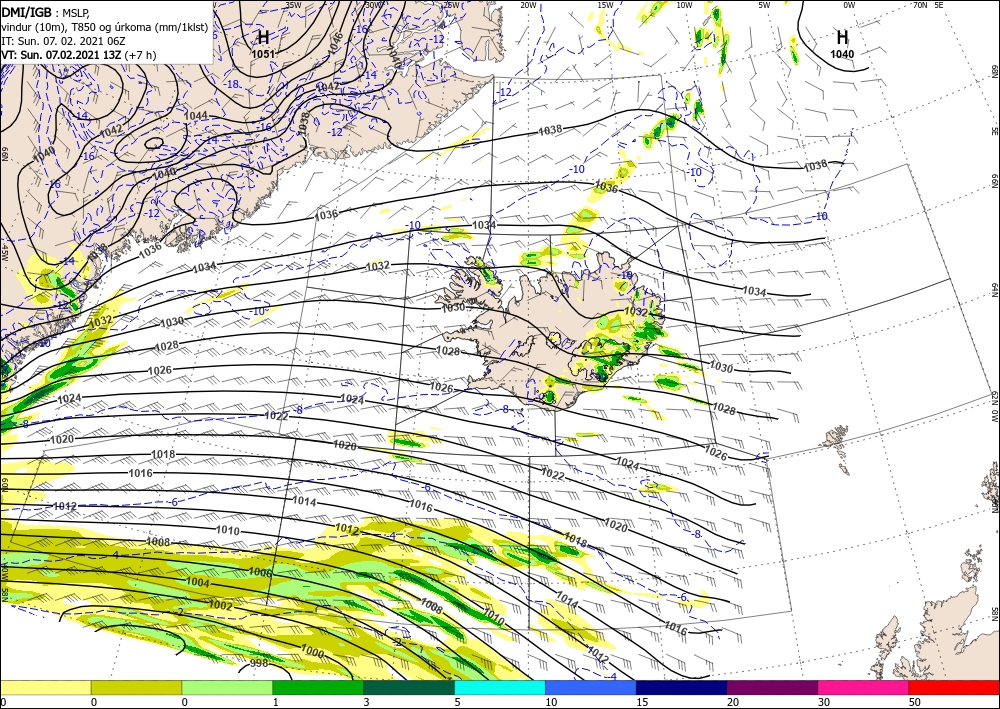Click the '50' legend scale number

click(x=915, y=702)
